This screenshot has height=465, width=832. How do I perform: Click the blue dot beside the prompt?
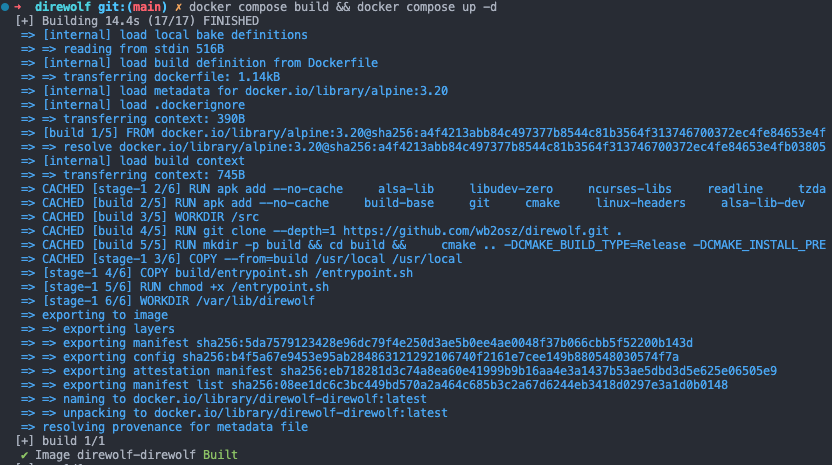pyautogui.click(x=5, y=7)
